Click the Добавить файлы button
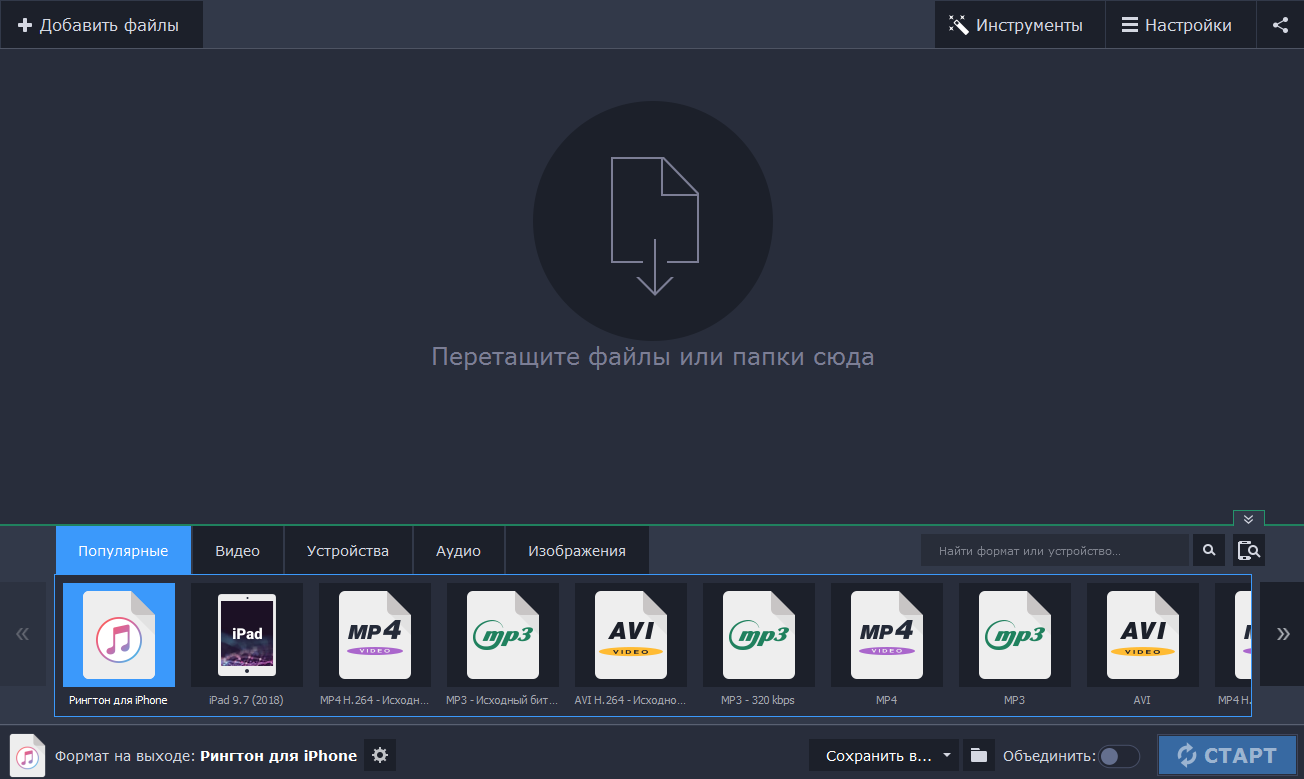 (100, 25)
